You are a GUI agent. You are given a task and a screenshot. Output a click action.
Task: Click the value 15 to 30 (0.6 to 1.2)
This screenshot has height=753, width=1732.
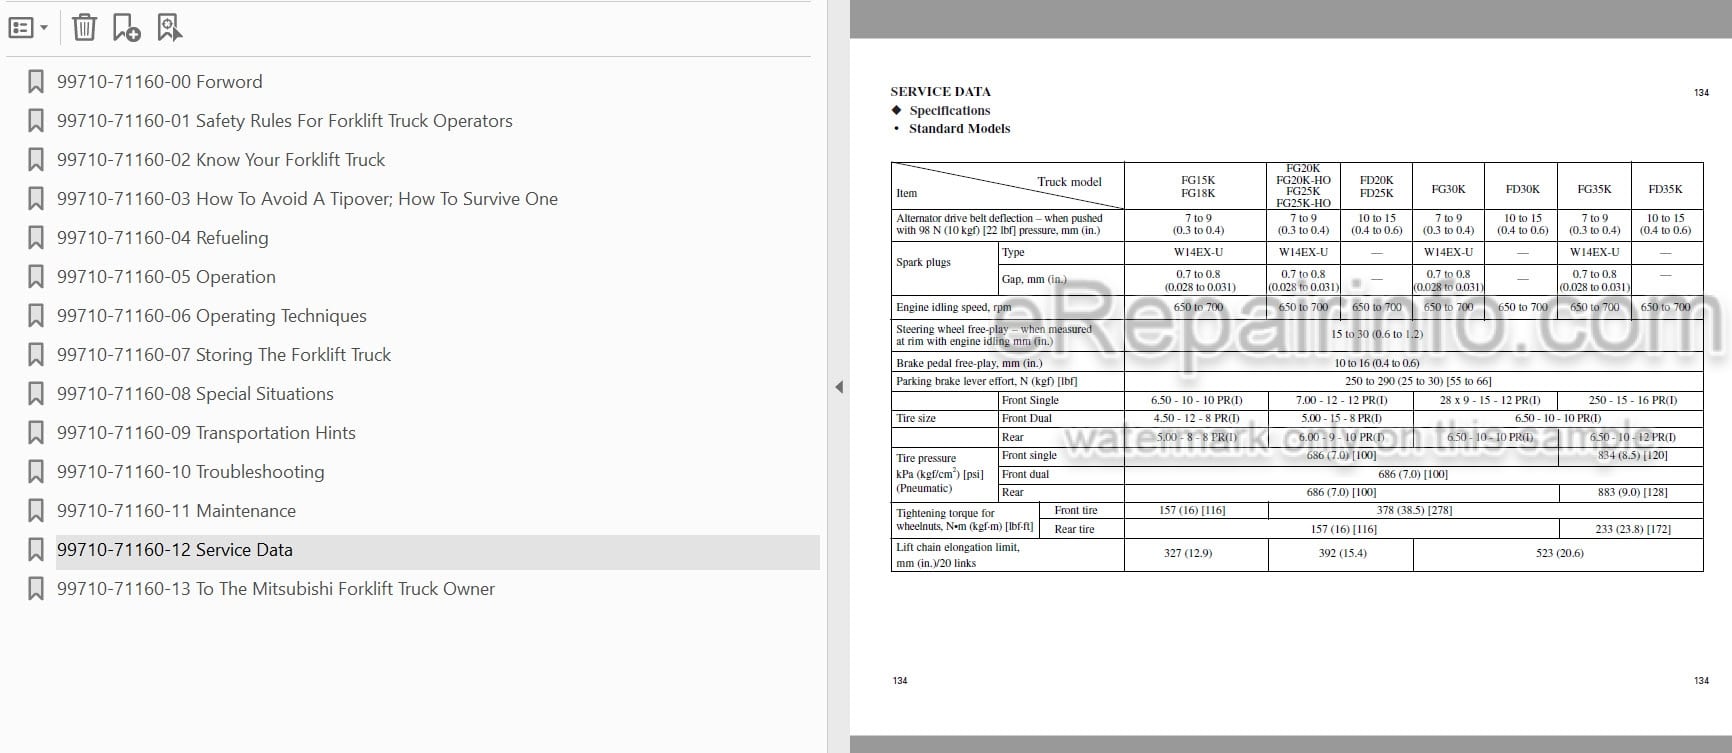pyautogui.click(x=1376, y=335)
